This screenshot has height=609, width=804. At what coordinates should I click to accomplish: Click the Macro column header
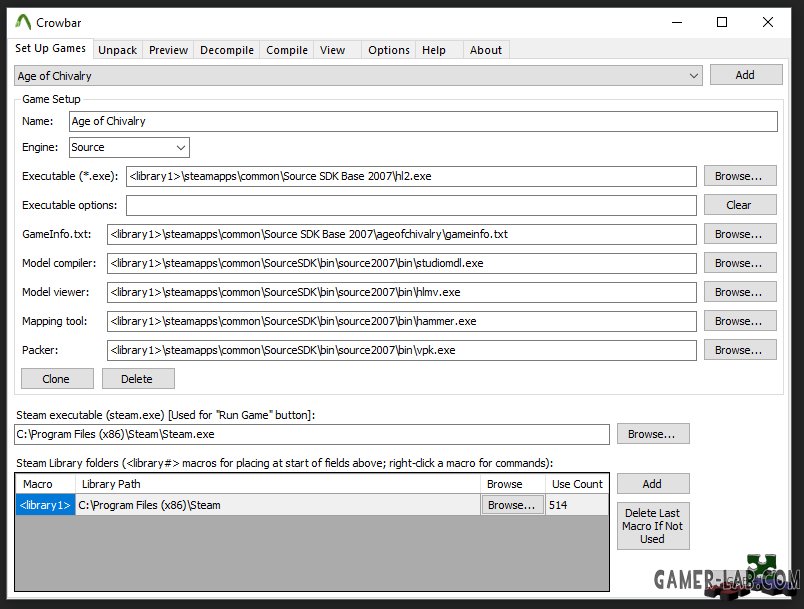click(46, 484)
